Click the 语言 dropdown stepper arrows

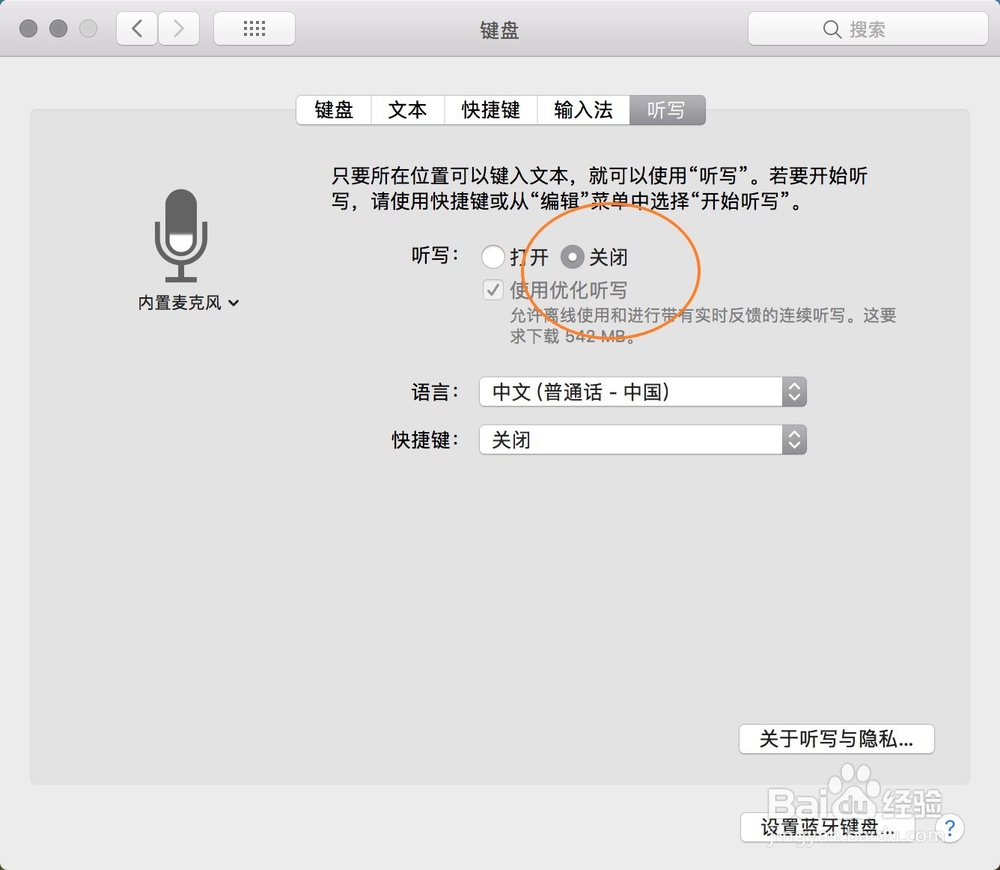point(793,391)
